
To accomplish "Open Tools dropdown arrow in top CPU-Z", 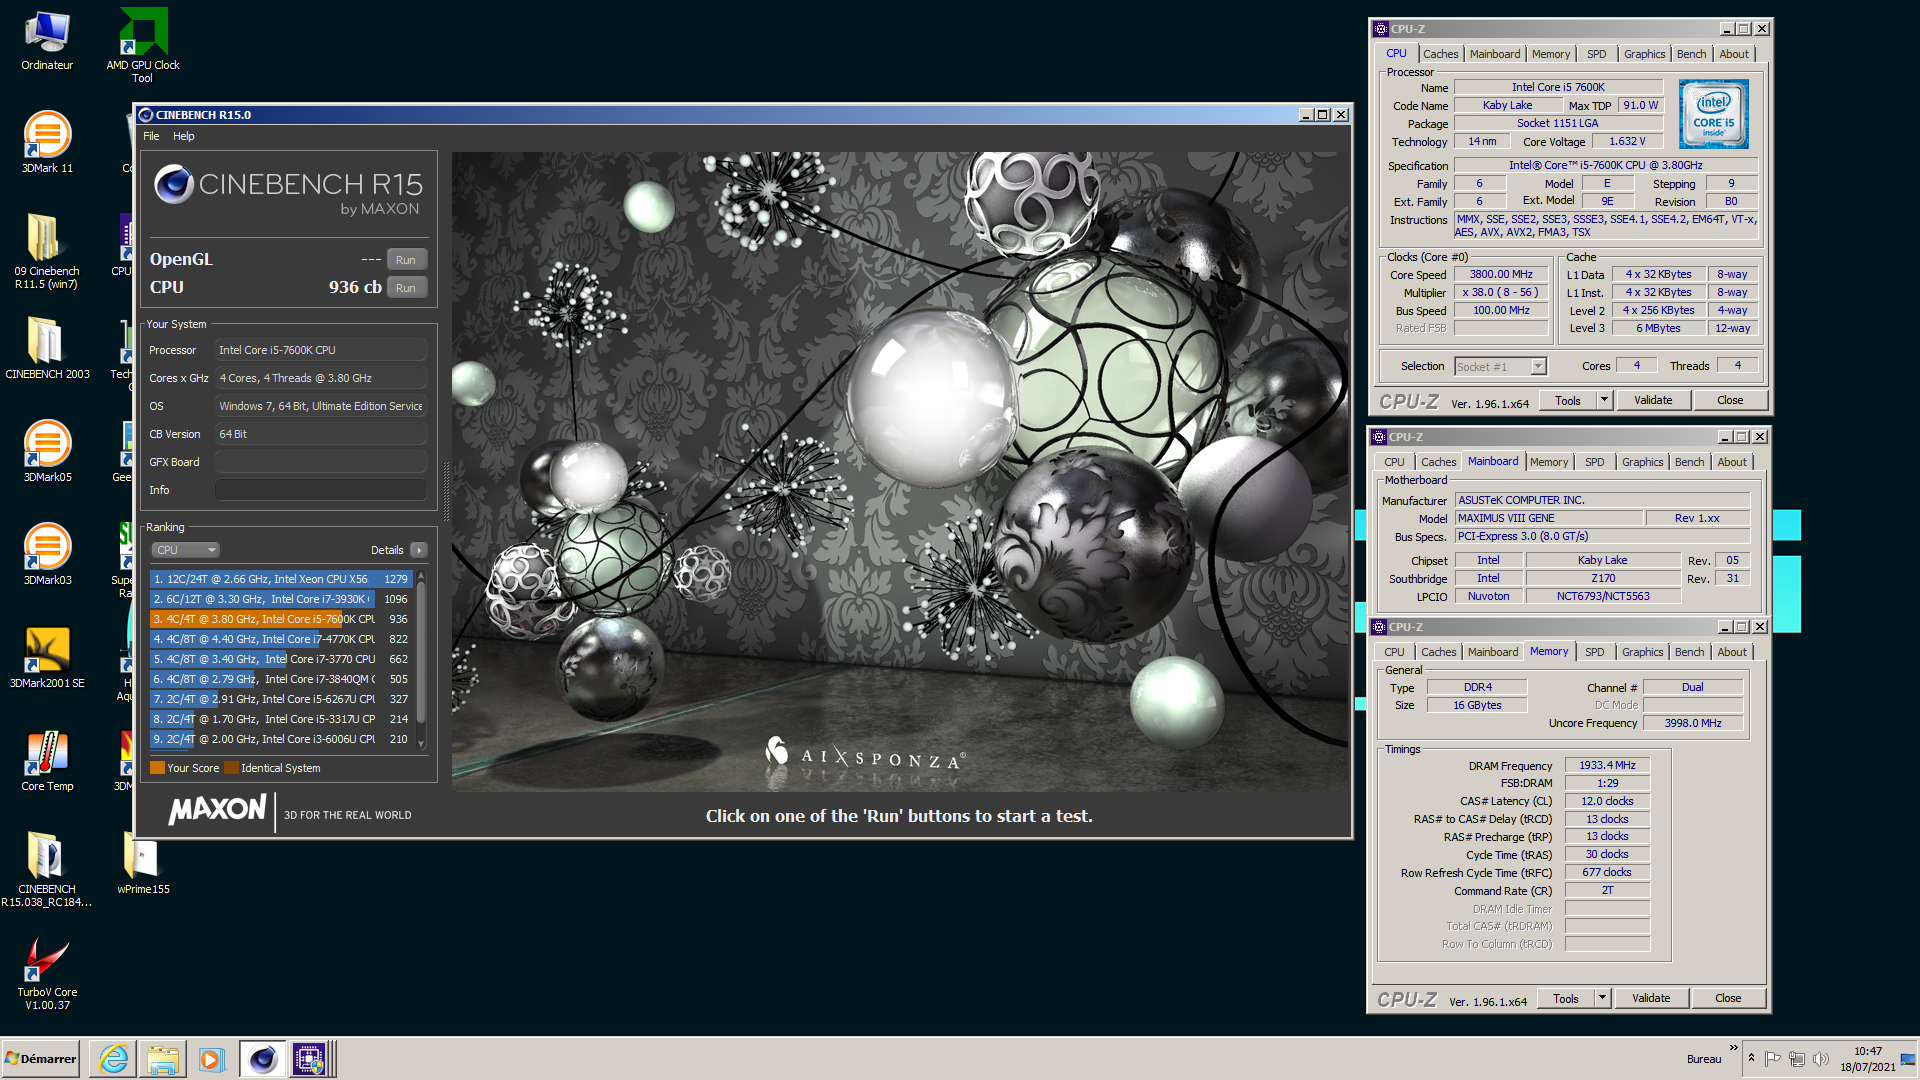I will pyautogui.click(x=1604, y=400).
